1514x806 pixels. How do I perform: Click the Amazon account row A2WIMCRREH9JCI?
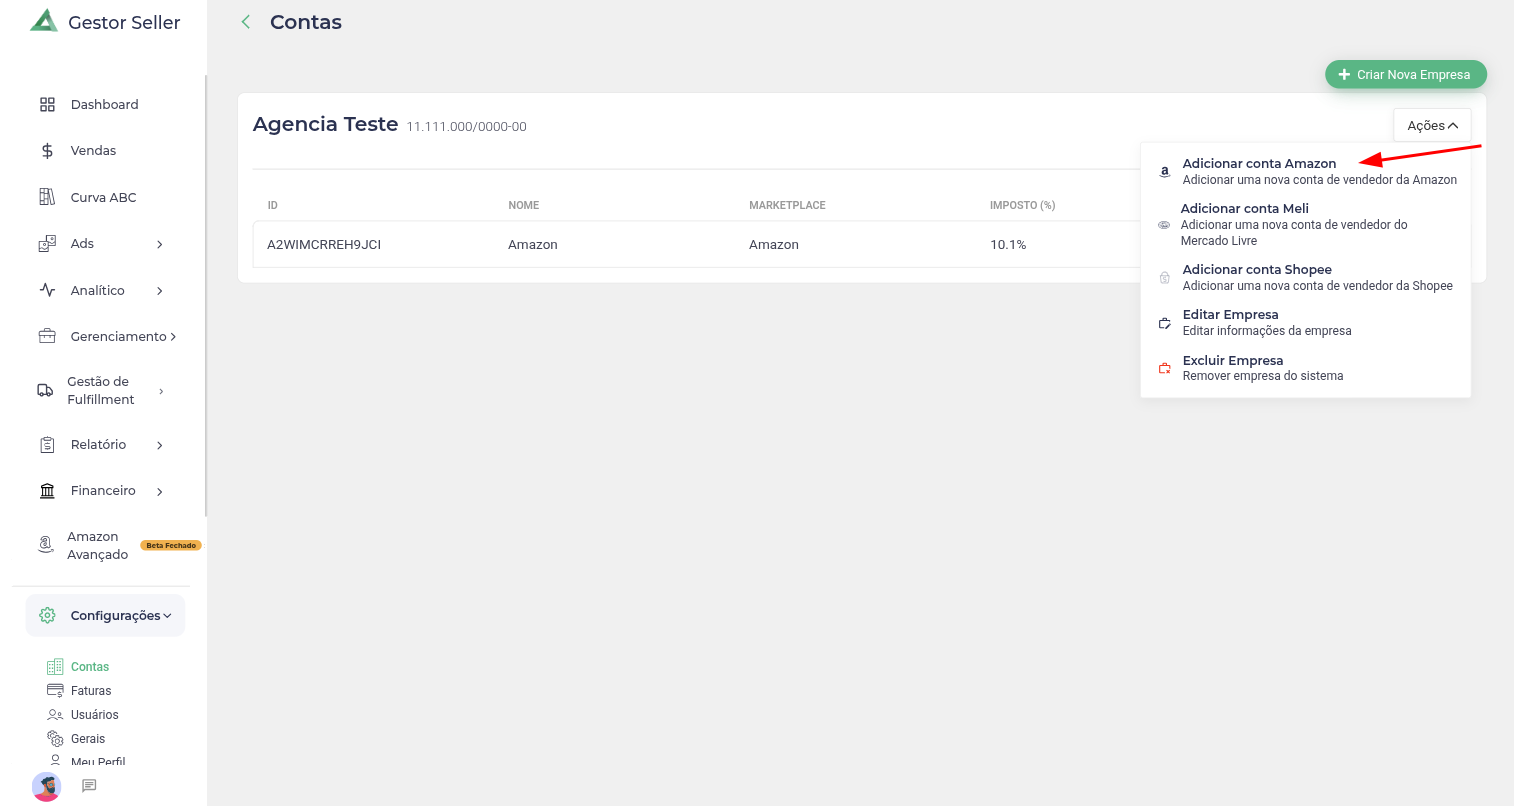pos(324,245)
